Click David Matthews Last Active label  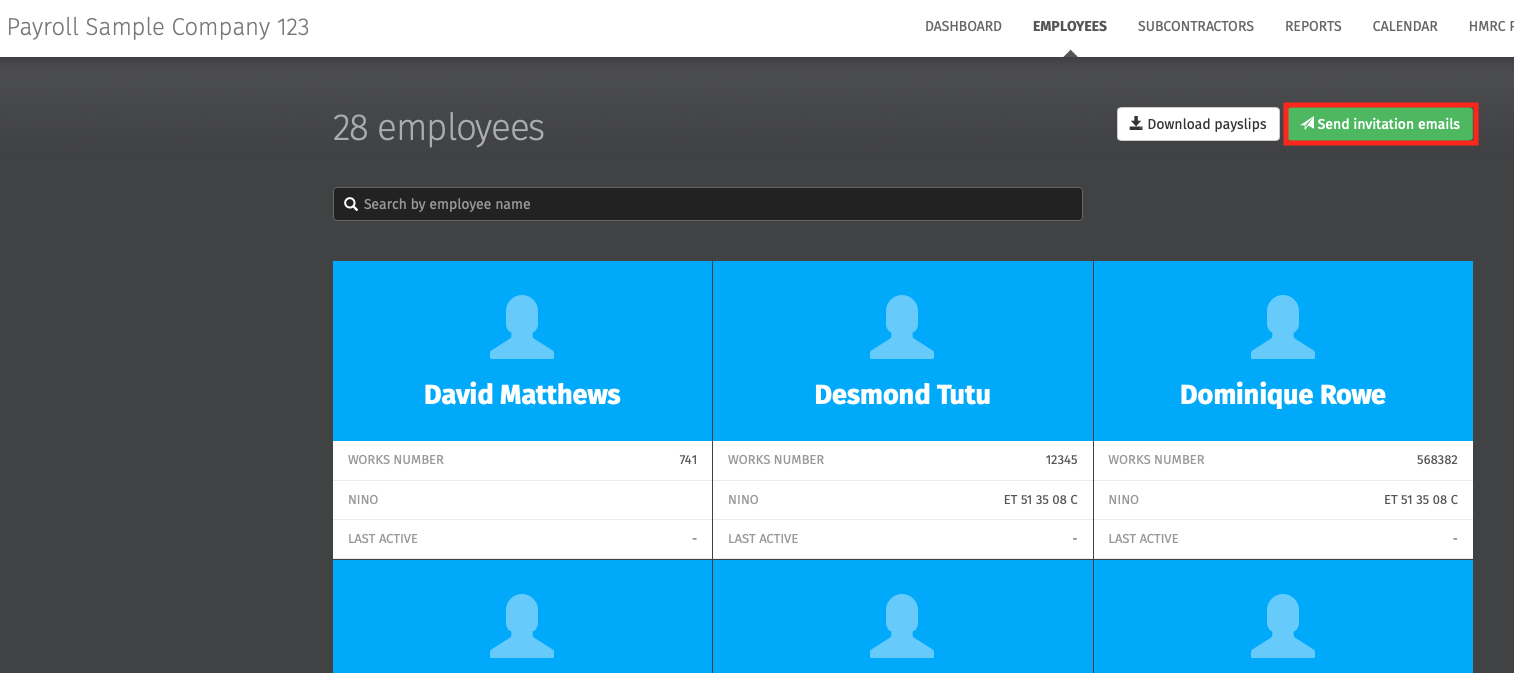tap(383, 538)
